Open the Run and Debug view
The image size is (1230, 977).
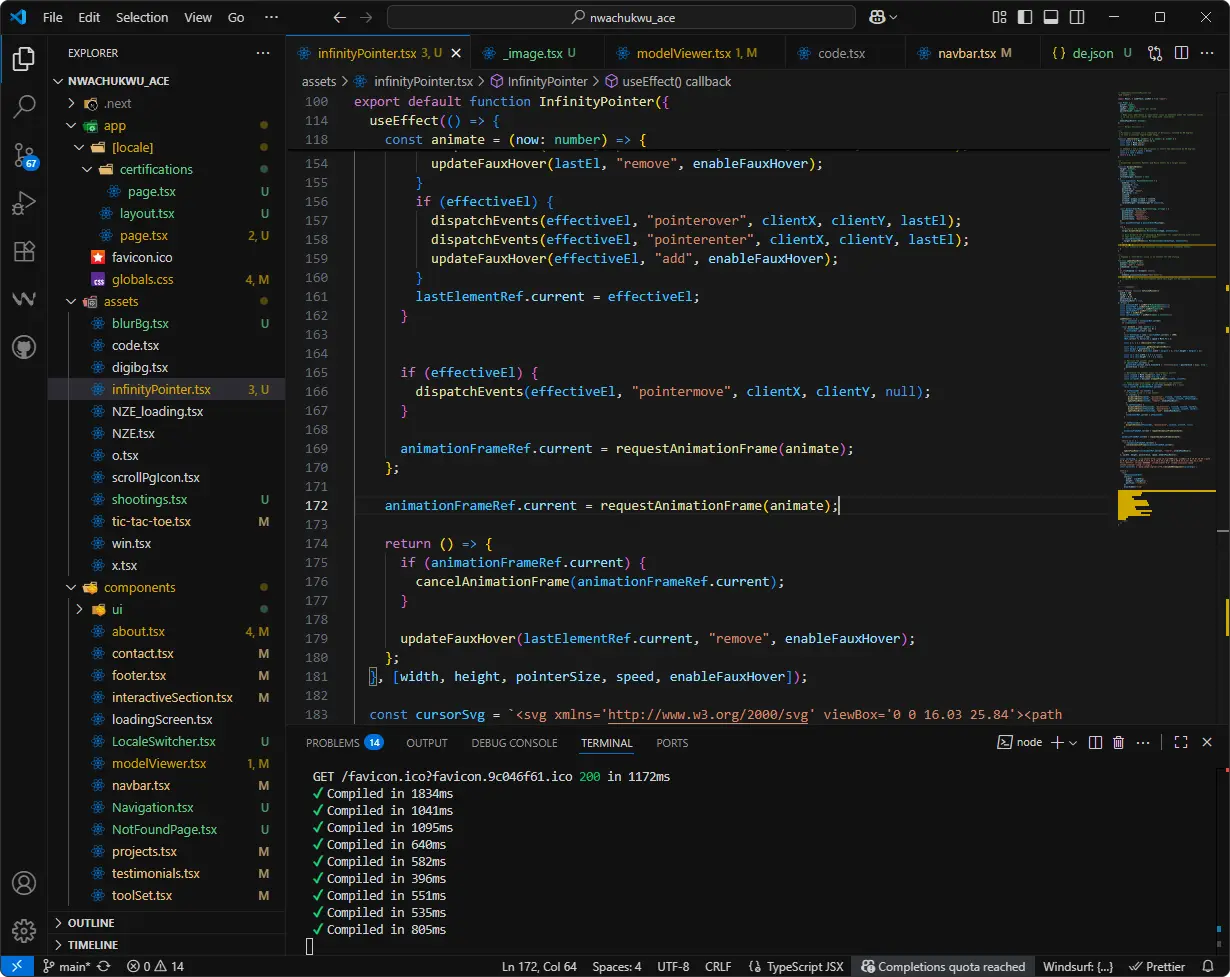[x=24, y=203]
